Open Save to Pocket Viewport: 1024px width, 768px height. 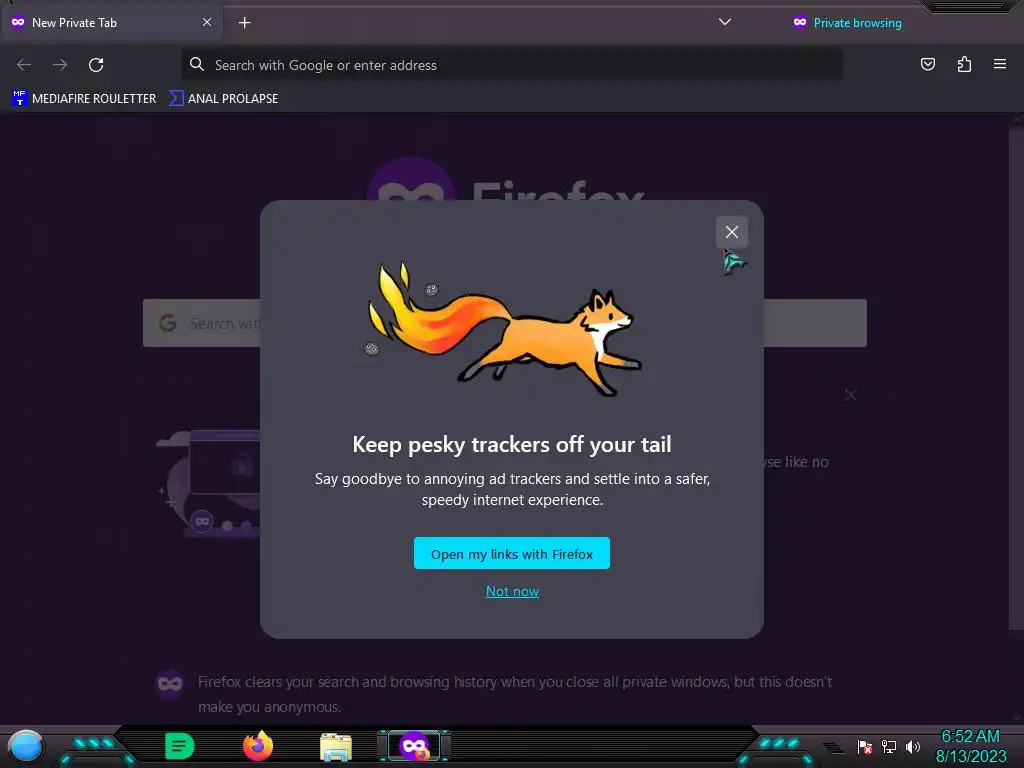coord(927,64)
